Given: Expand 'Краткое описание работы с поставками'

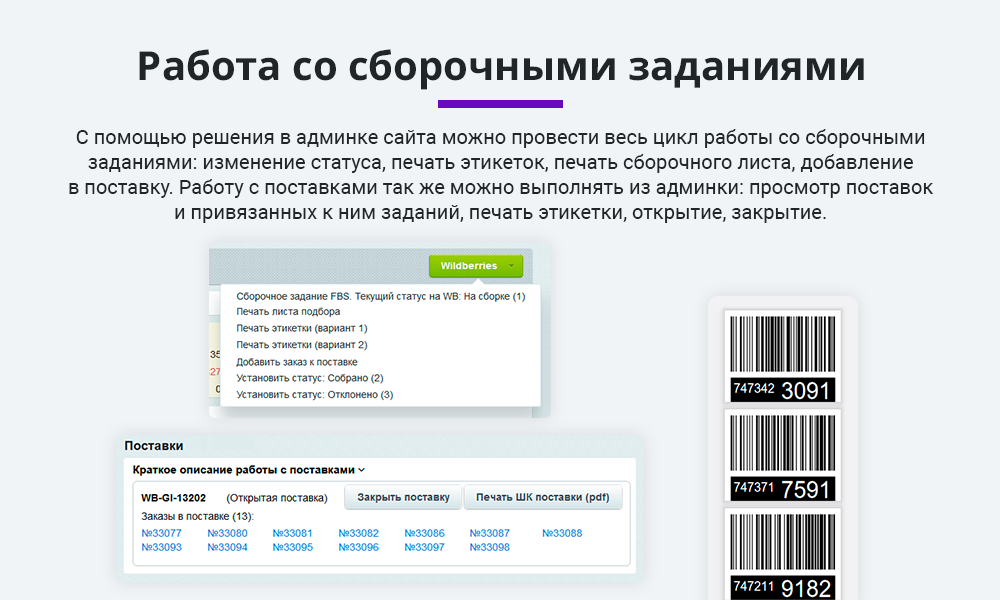Looking at the screenshot, I should [x=249, y=469].
